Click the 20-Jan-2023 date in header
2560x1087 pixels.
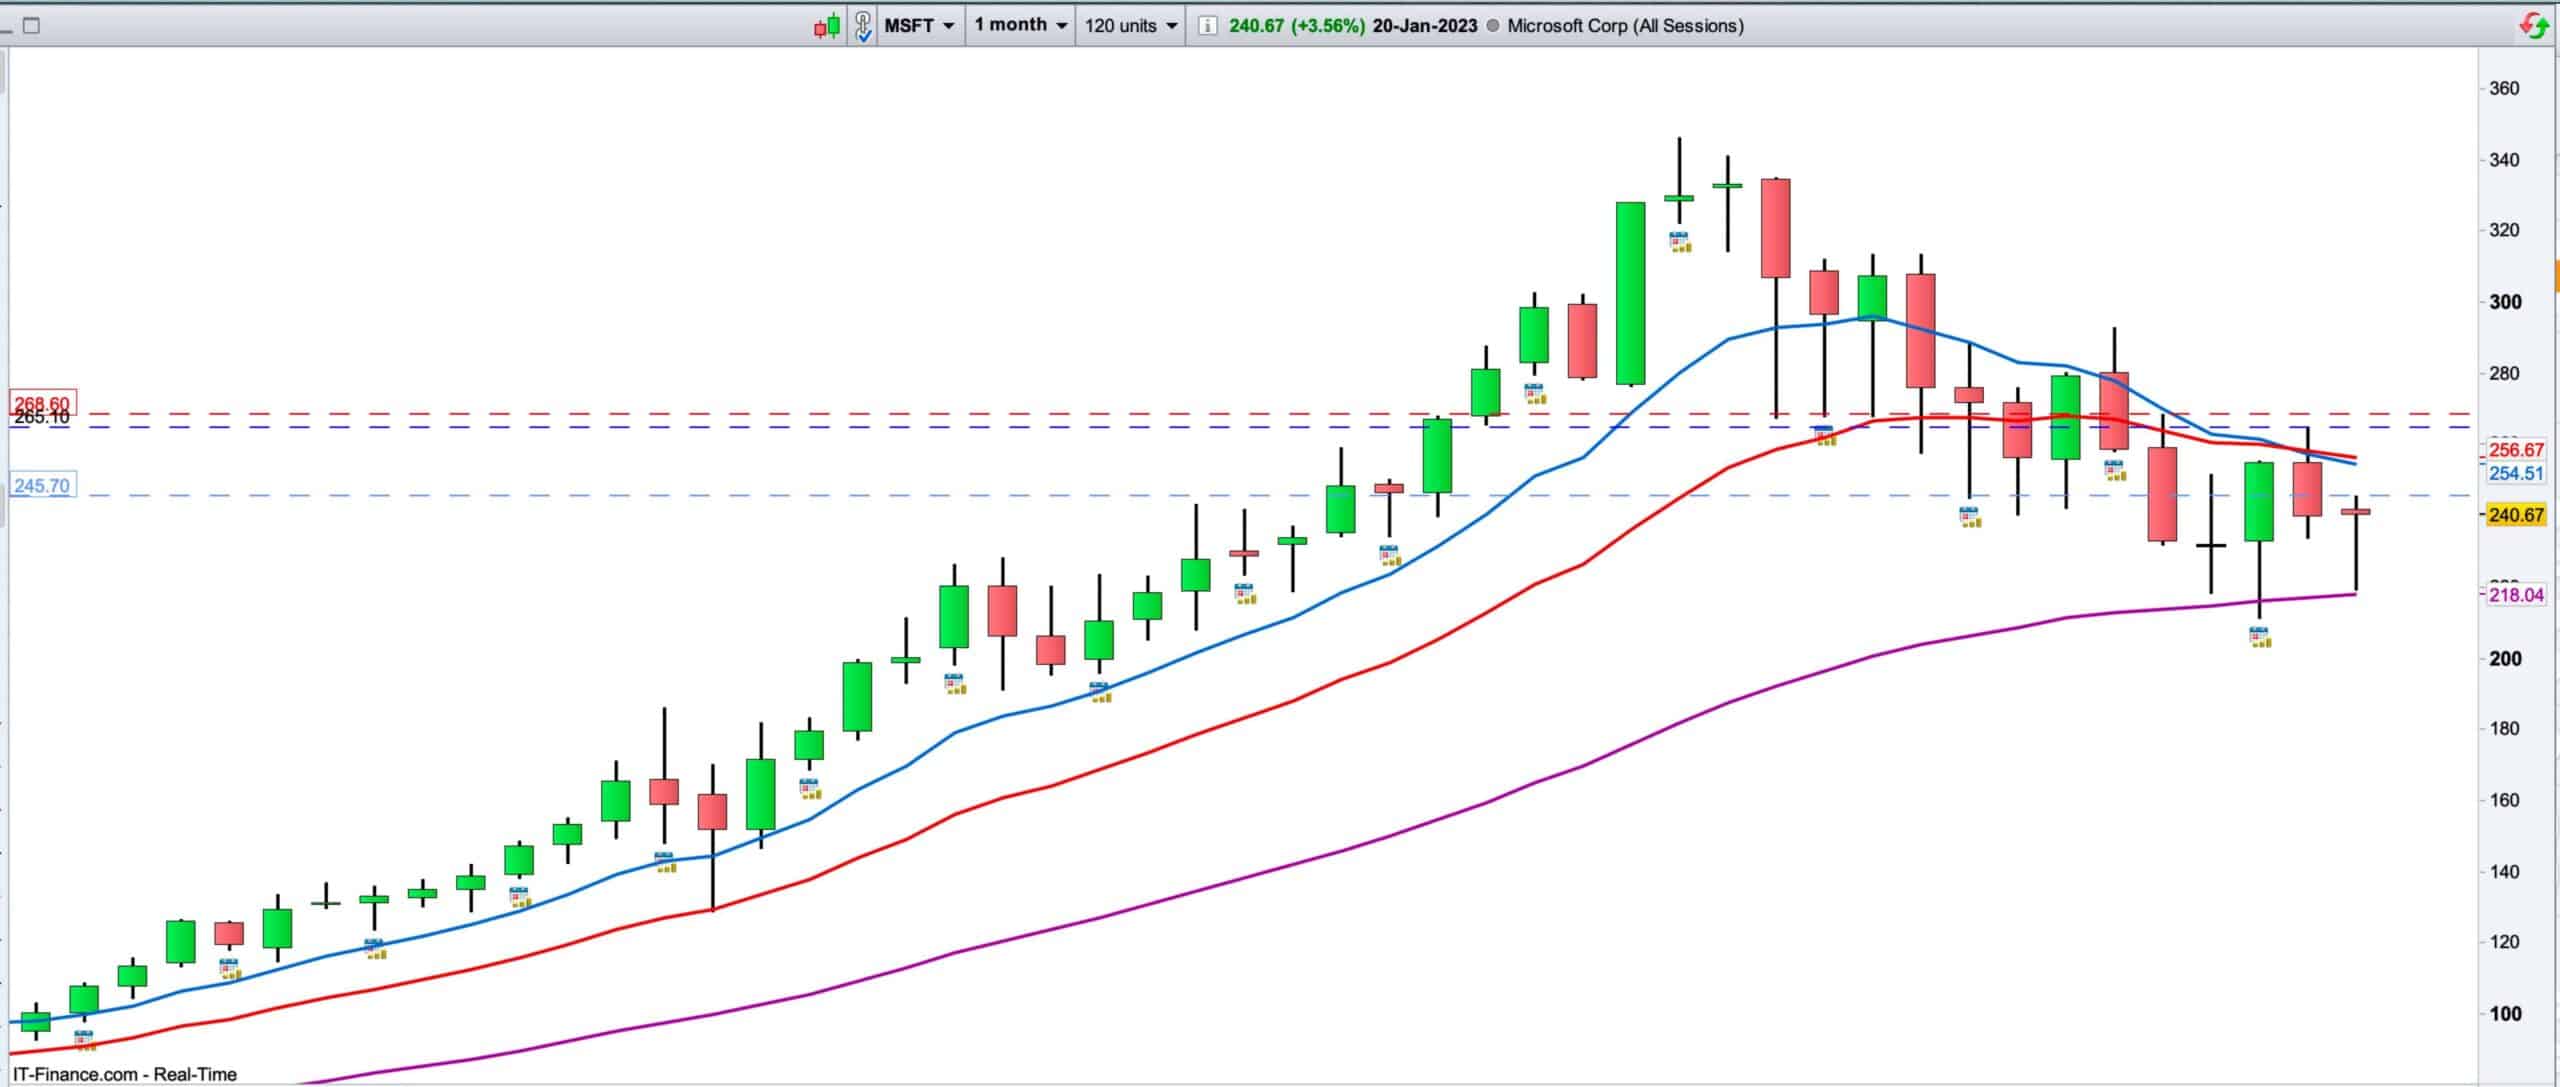pos(1424,26)
